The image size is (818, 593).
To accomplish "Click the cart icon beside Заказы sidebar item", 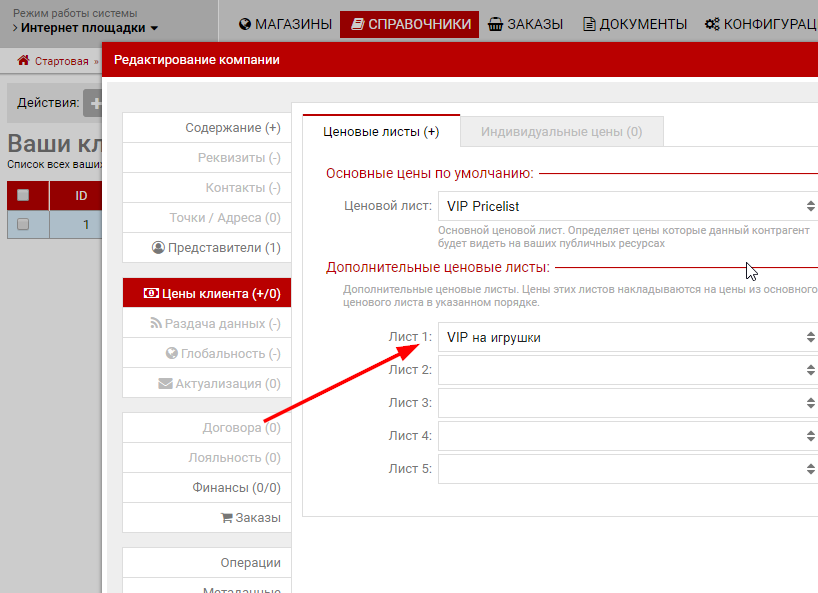I will click(x=226, y=518).
